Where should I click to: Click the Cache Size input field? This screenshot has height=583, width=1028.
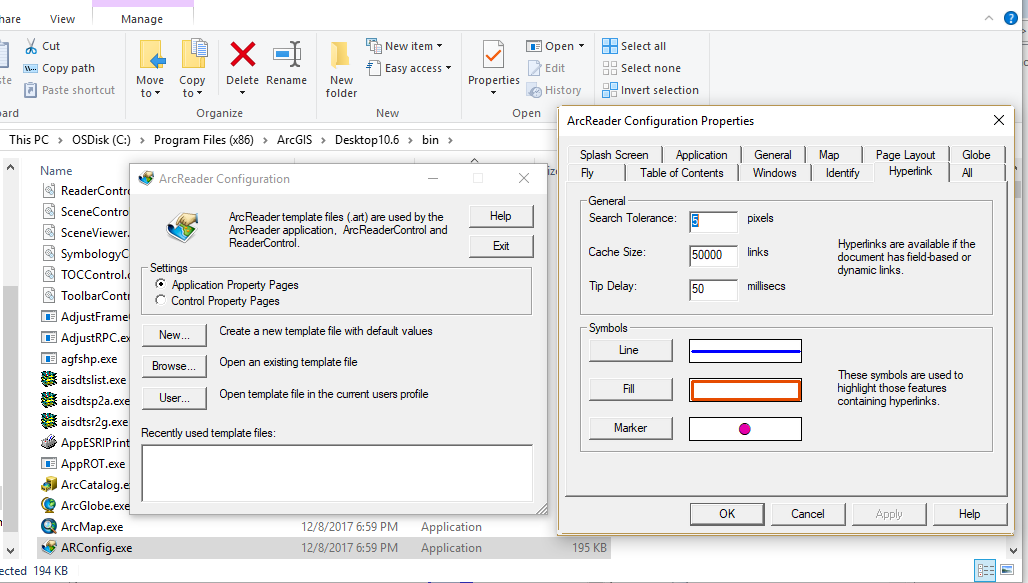click(x=713, y=255)
